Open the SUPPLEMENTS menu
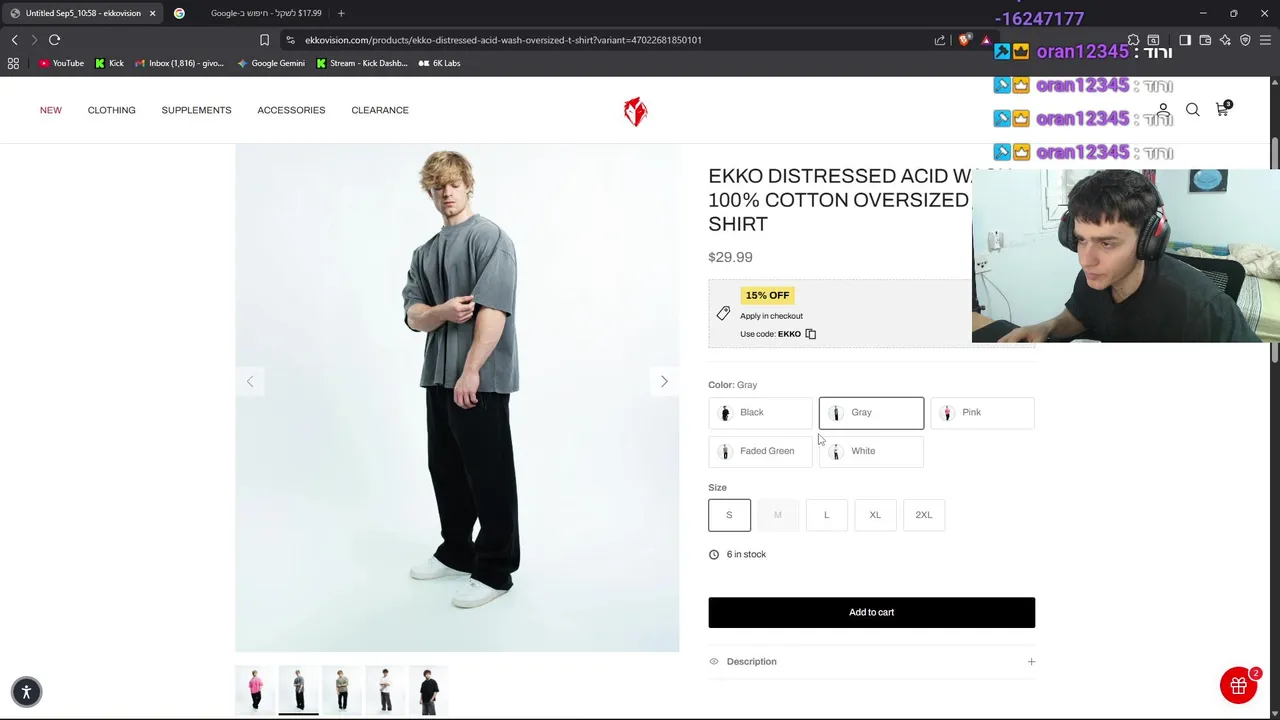 pos(196,110)
